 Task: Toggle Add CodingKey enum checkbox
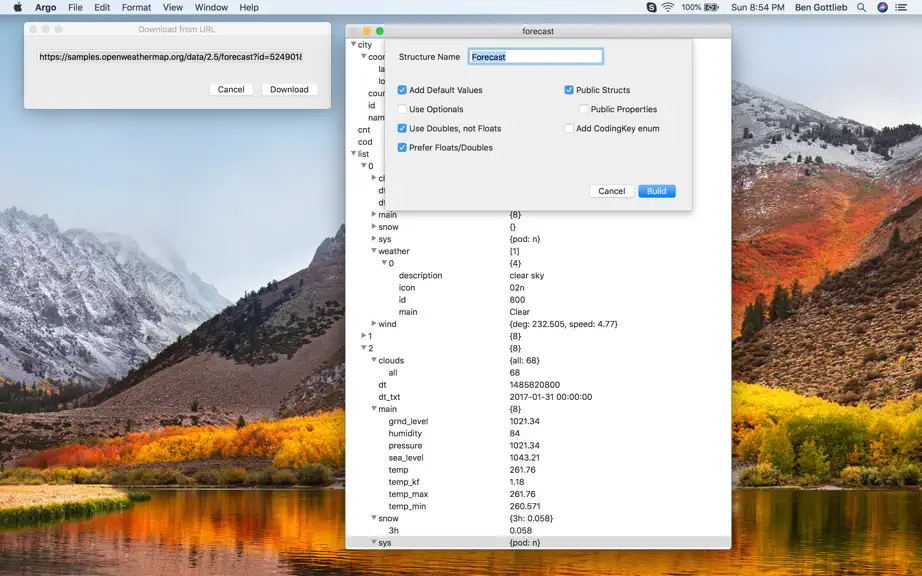[569, 128]
